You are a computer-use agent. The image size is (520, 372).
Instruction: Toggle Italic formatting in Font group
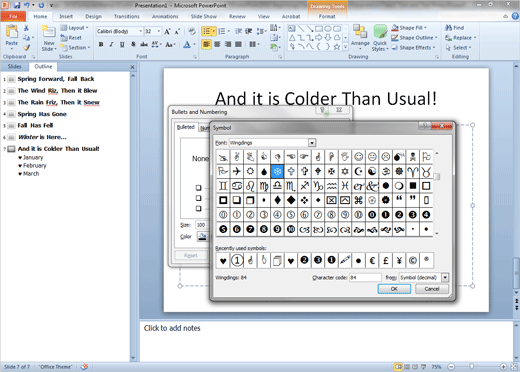click(112, 44)
